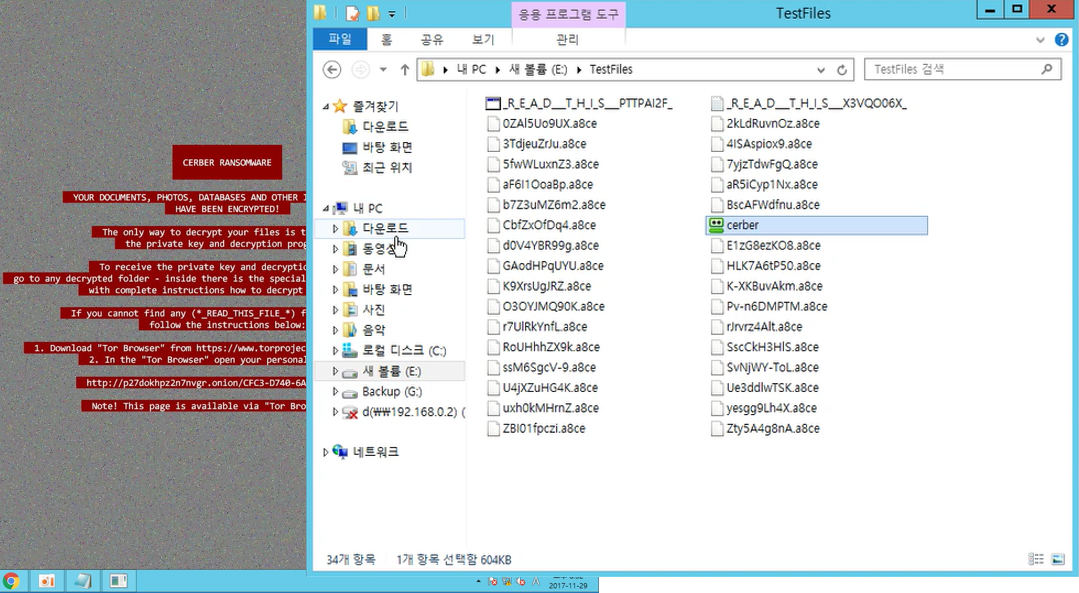This screenshot has width=1079, height=593.
Task: Open the 홈 ribbon tab
Action: pyautogui.click(x=387, y=40)
